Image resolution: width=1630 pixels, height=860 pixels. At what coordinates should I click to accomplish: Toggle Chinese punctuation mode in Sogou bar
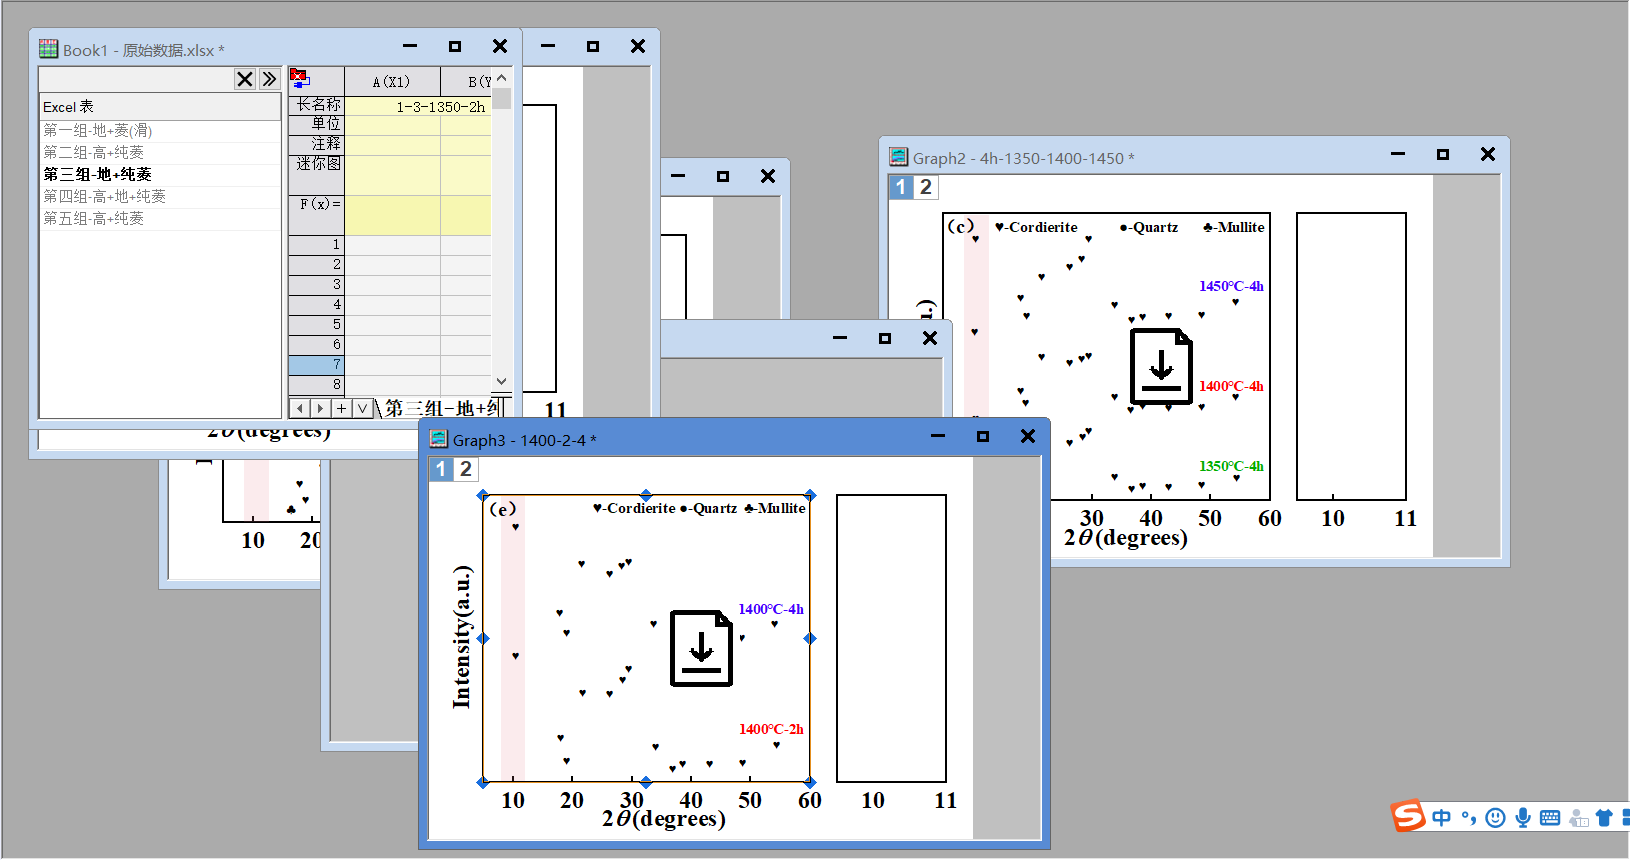[x=1468, y=818]
